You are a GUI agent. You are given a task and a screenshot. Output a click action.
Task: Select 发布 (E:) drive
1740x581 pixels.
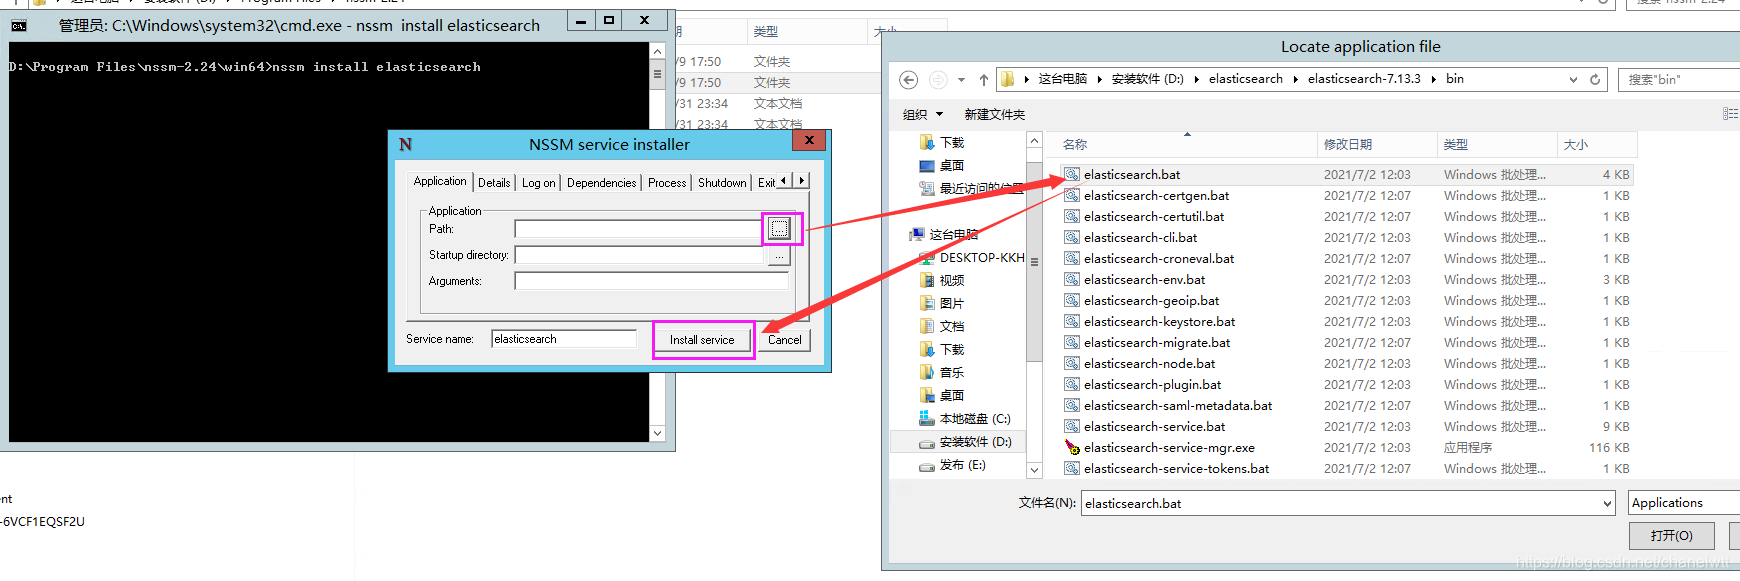952,465
